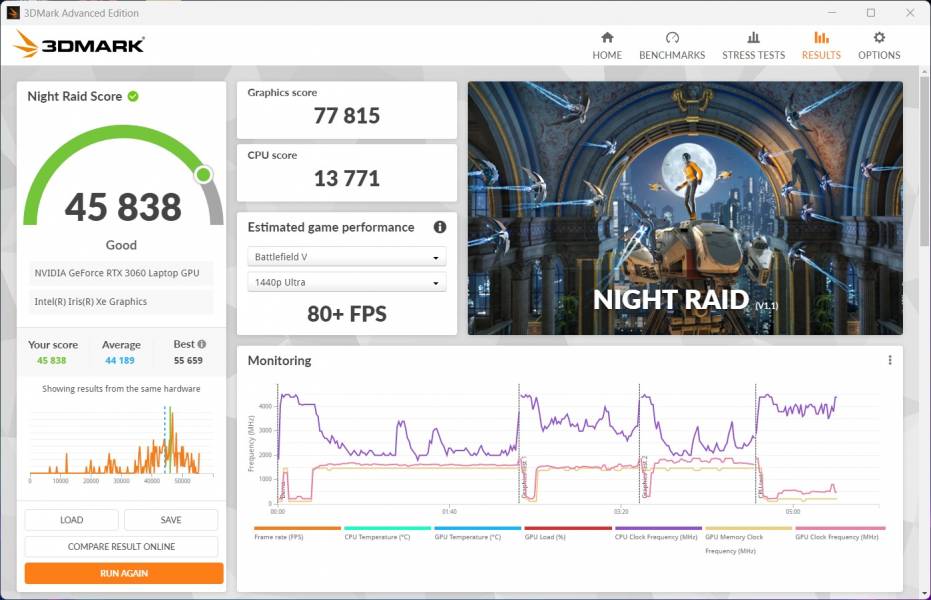931x600 pixels.
Task: Click the 05:00 time marker on chart
Action: coord(793,512)
